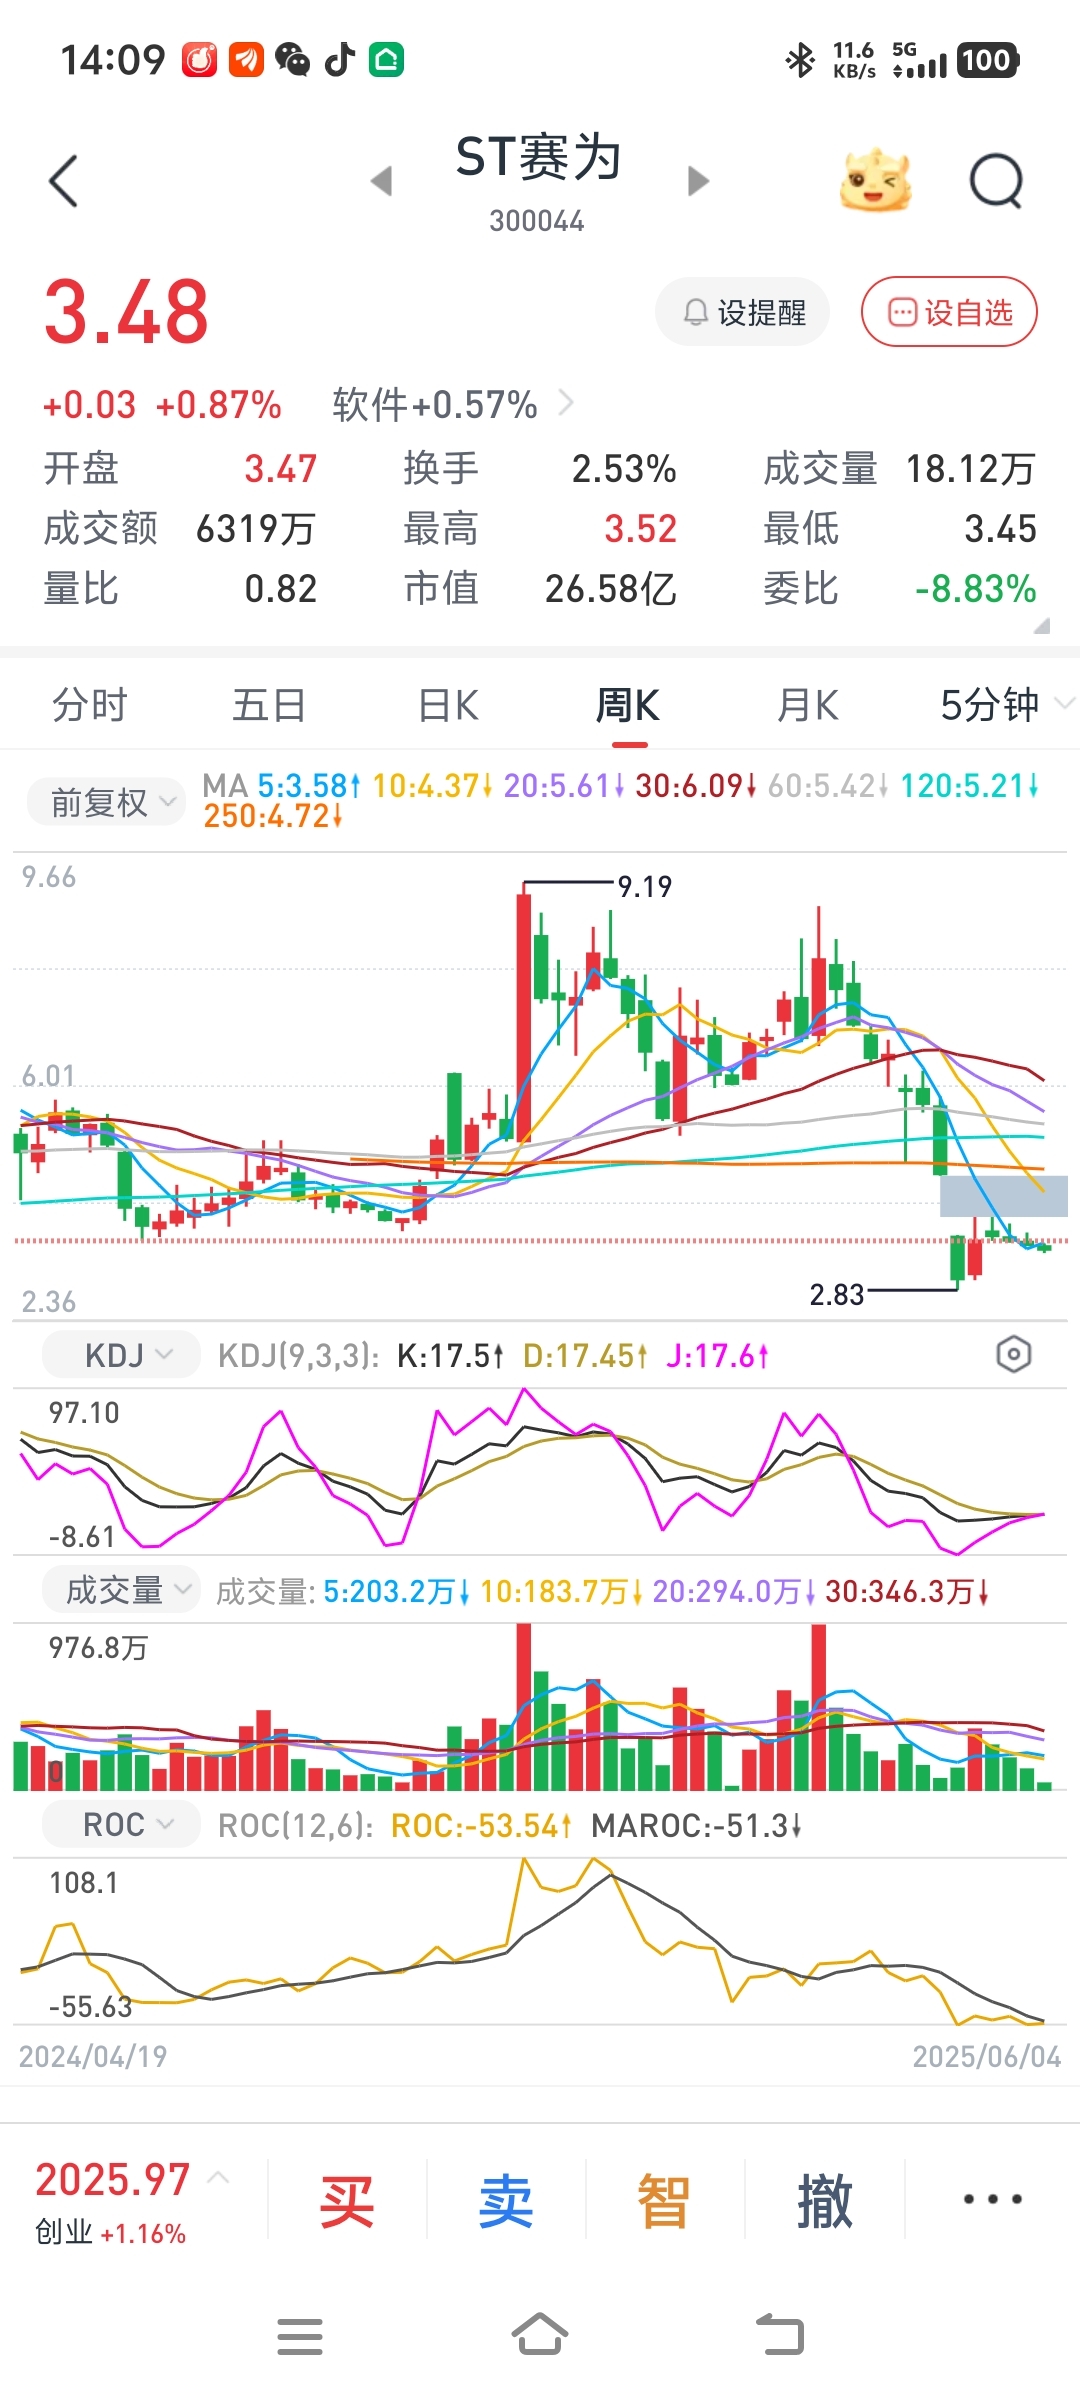Tap the 设提醒 alert button
Screen dimensions: 1080x2400
(x=743, y=312)
